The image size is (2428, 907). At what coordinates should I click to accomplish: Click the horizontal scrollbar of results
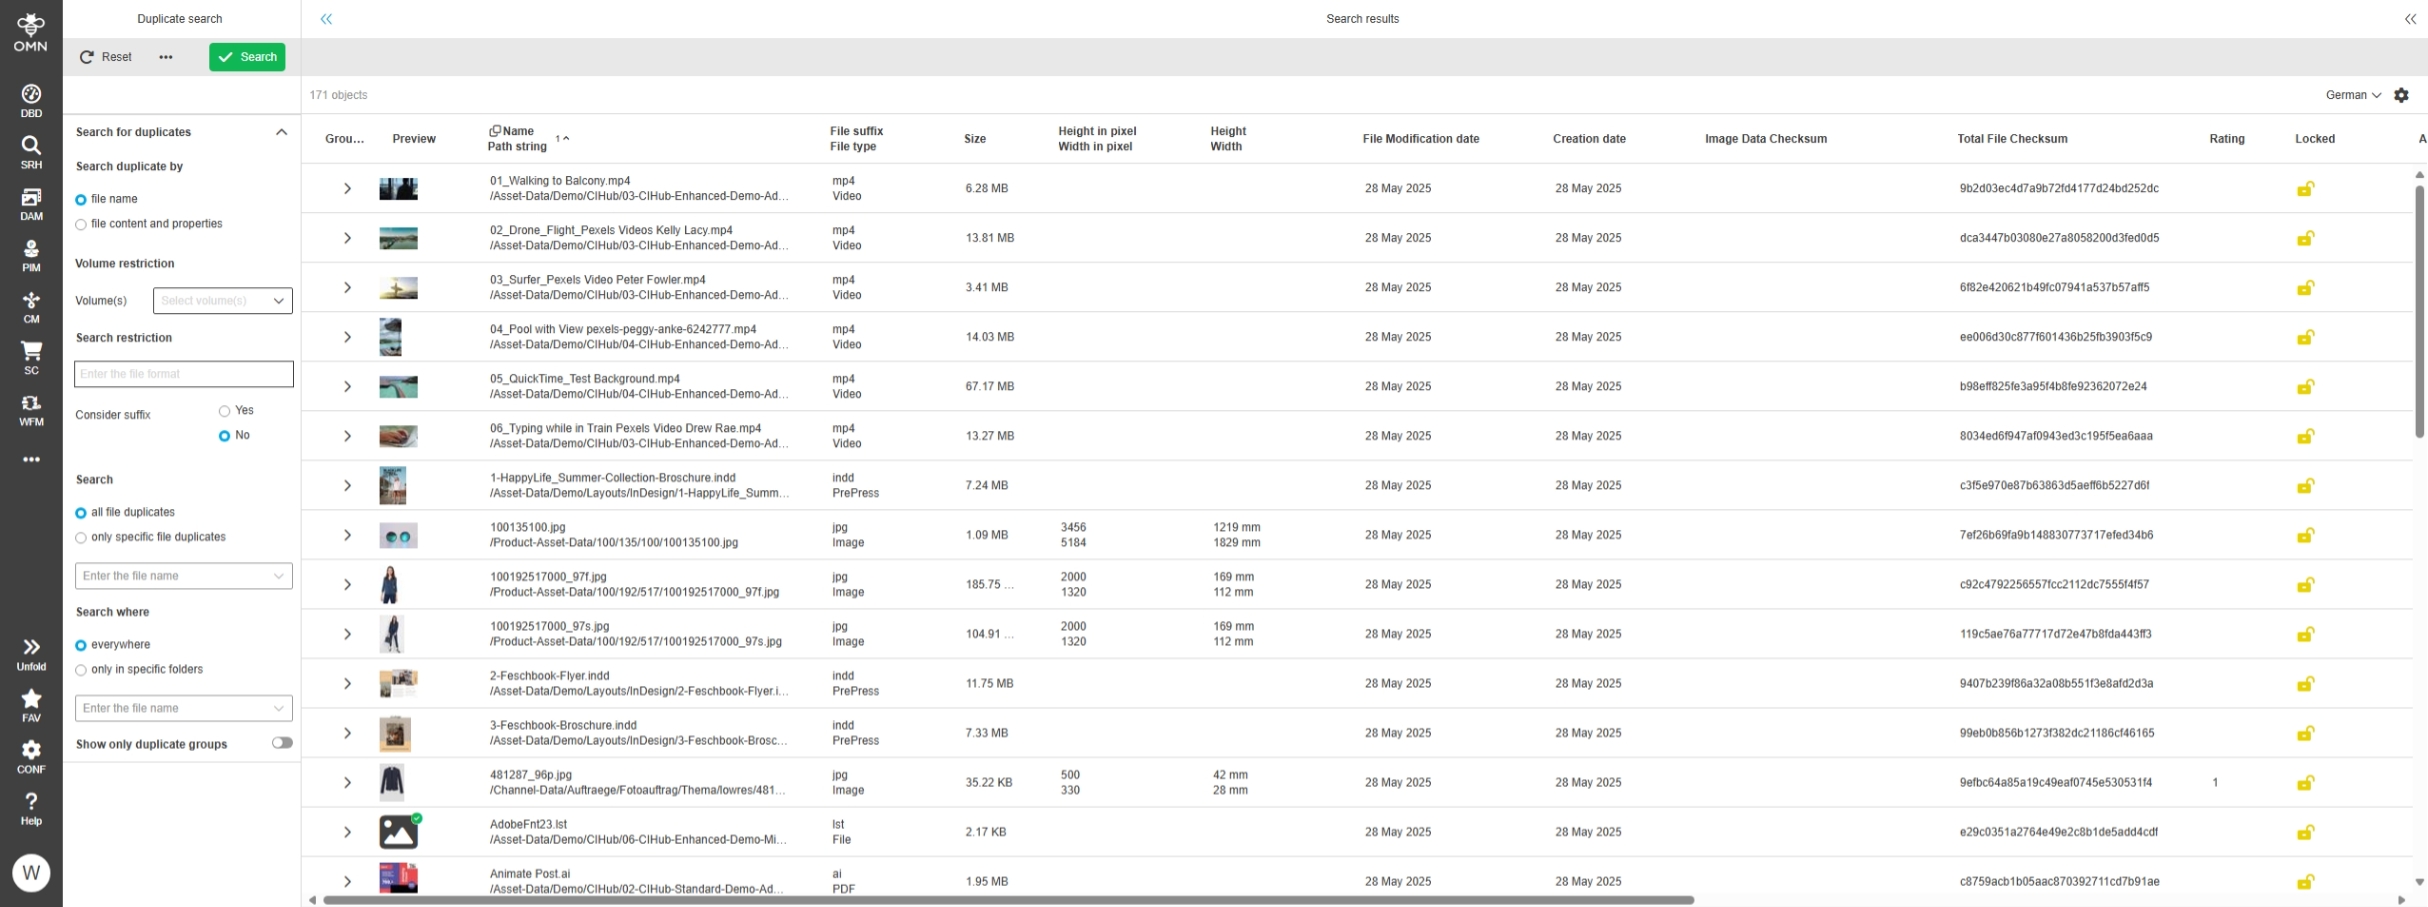tap(1008, 900)
